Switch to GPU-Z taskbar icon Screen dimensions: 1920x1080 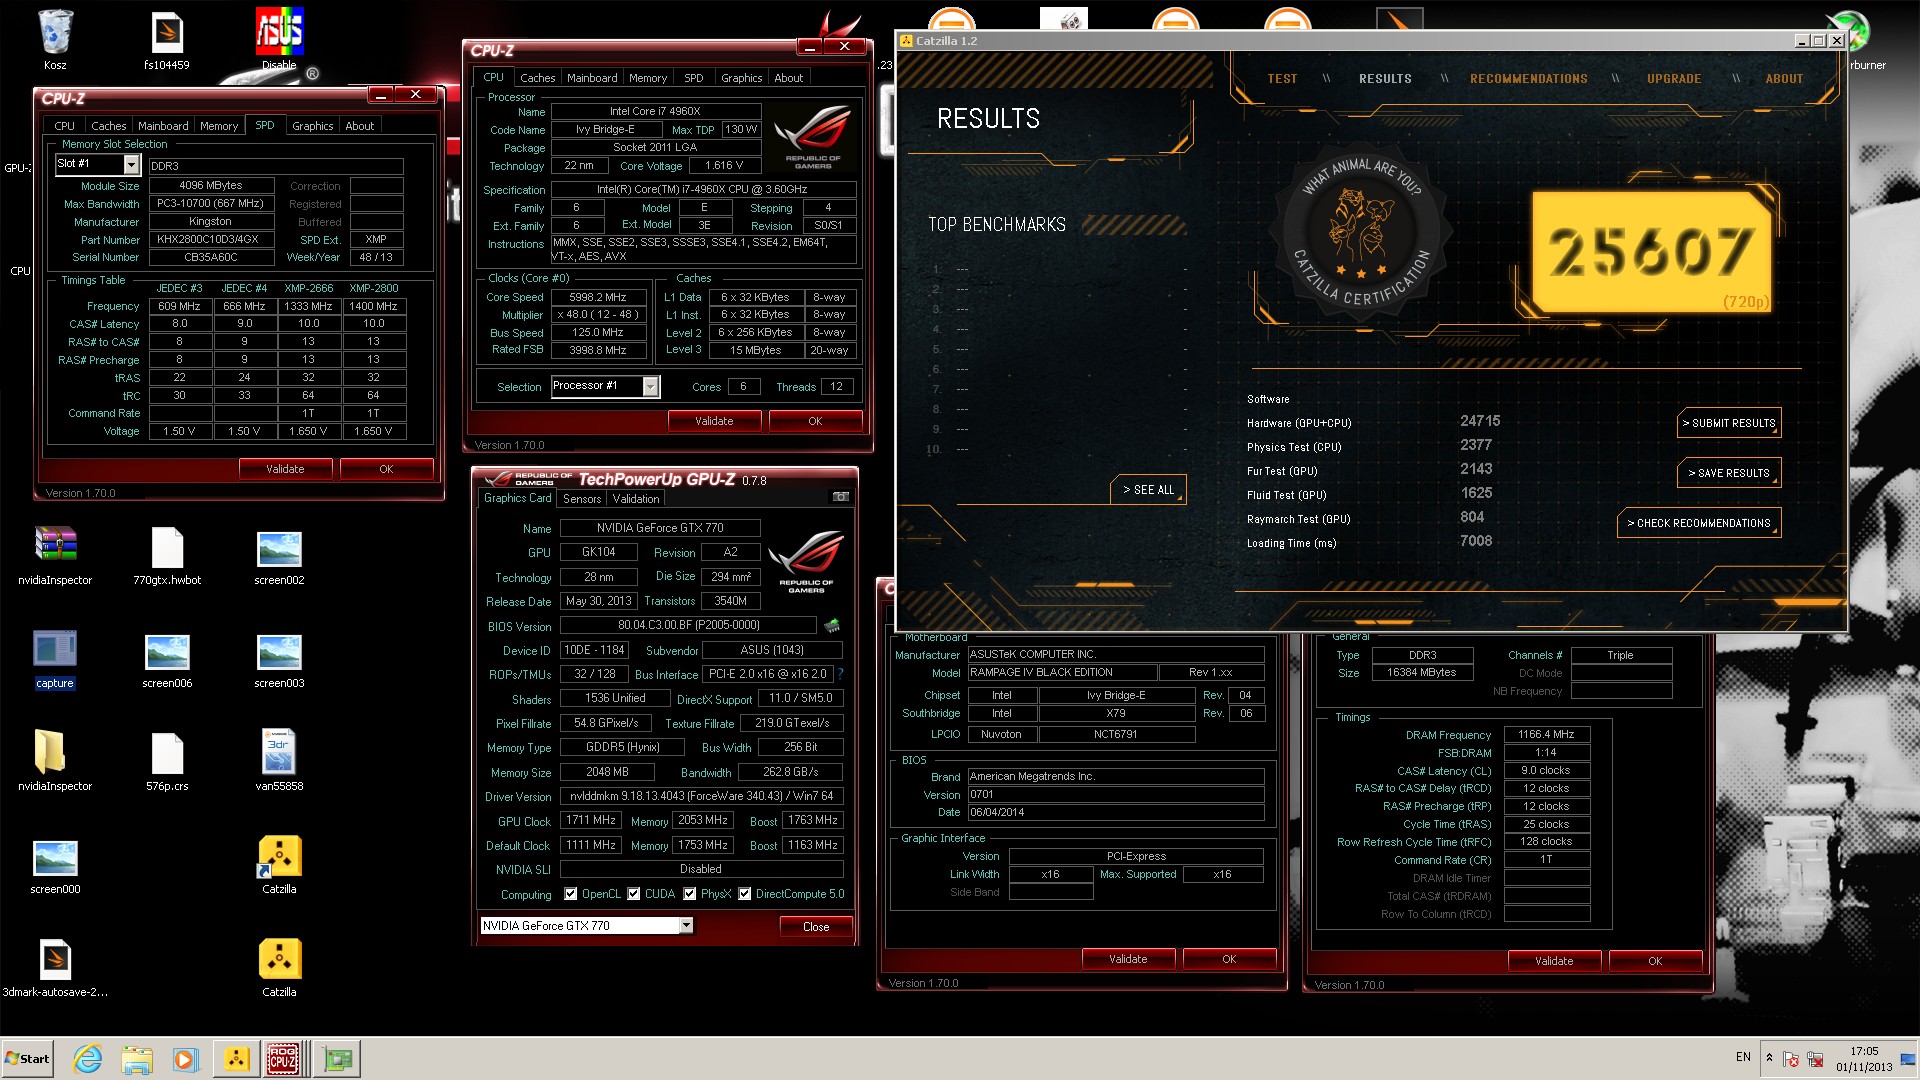(338, 1059)
